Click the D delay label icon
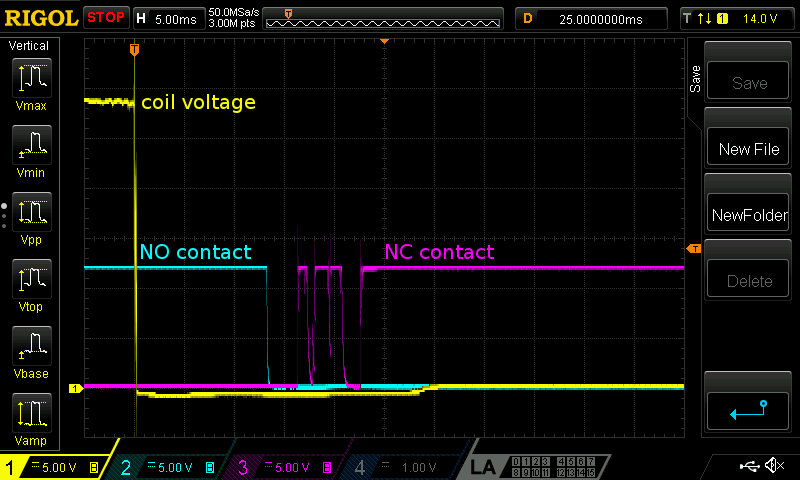Viewport: 800px width, 480px height. pos(528,19)
